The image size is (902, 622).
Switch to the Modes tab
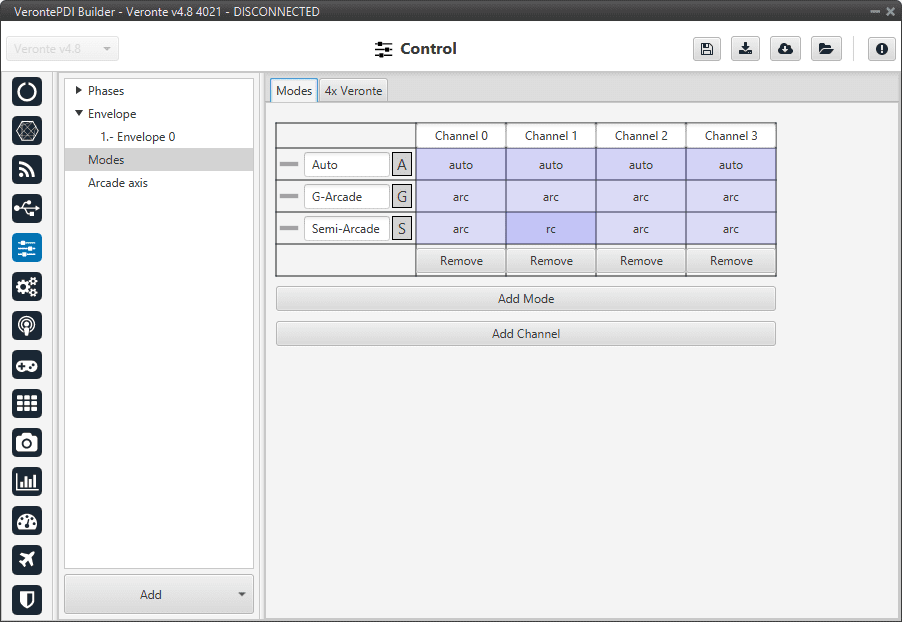point(294,90)
